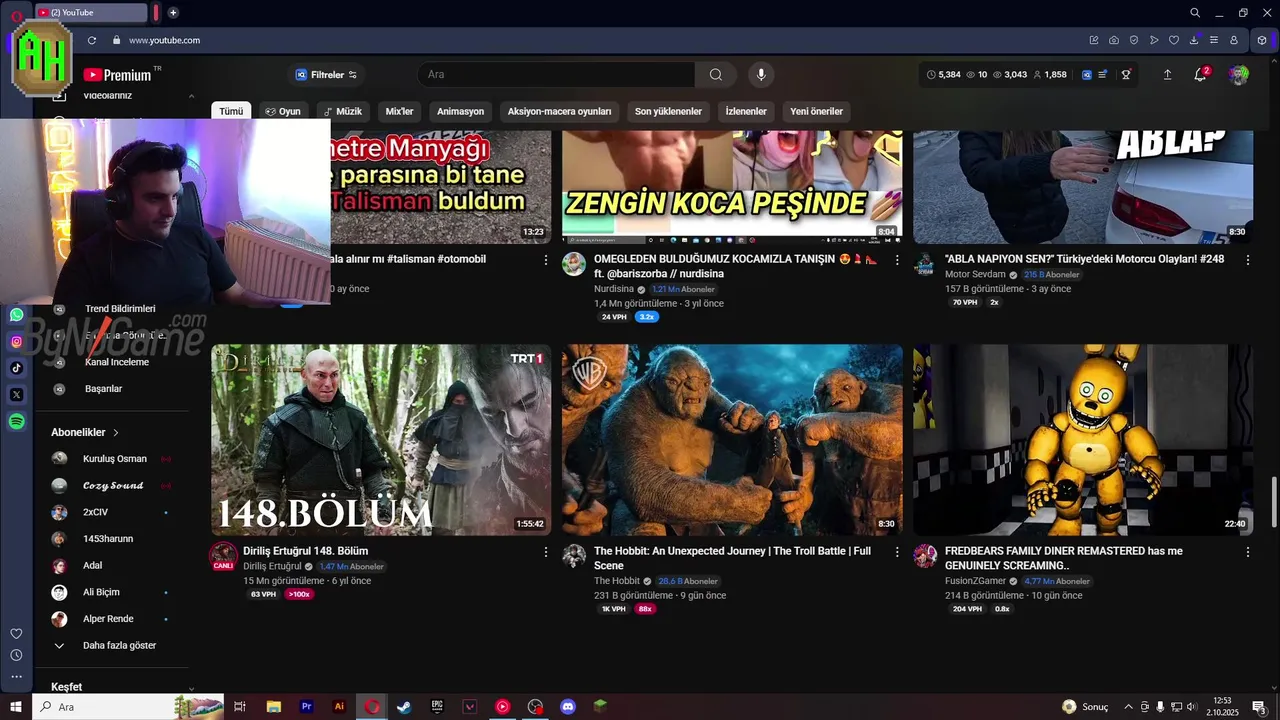Click the Opera extensions cube icon

(1262, 40)
